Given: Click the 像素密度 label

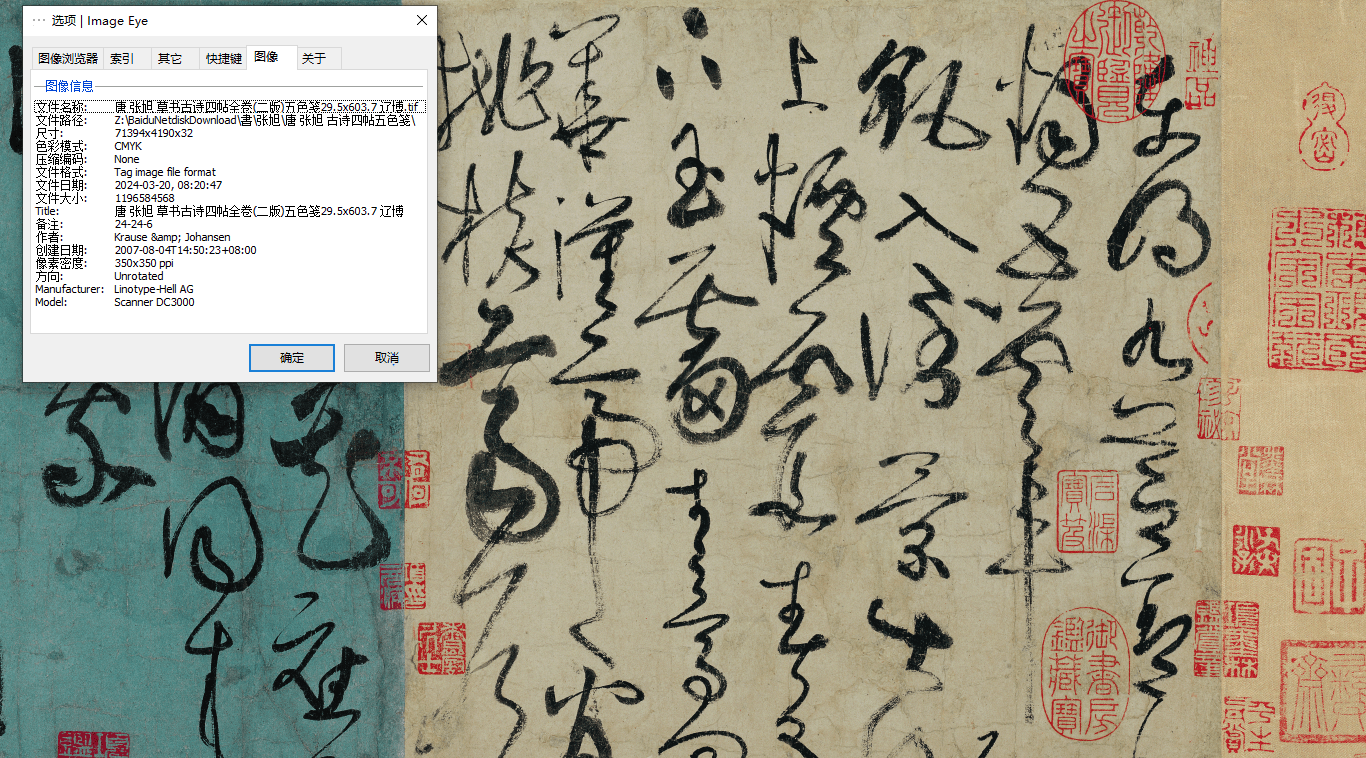Looking at the screenshot, I should coord(61,263).
